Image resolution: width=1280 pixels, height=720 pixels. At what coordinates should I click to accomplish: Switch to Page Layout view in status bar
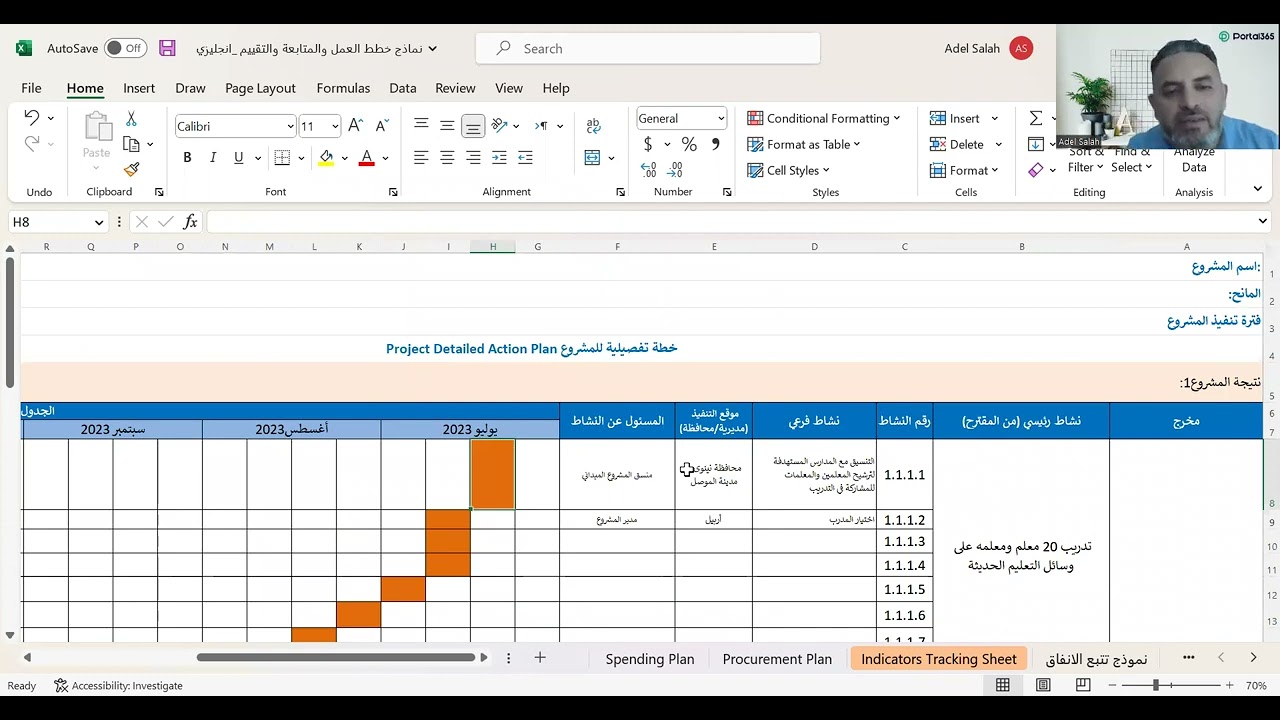coord(1043,685)
